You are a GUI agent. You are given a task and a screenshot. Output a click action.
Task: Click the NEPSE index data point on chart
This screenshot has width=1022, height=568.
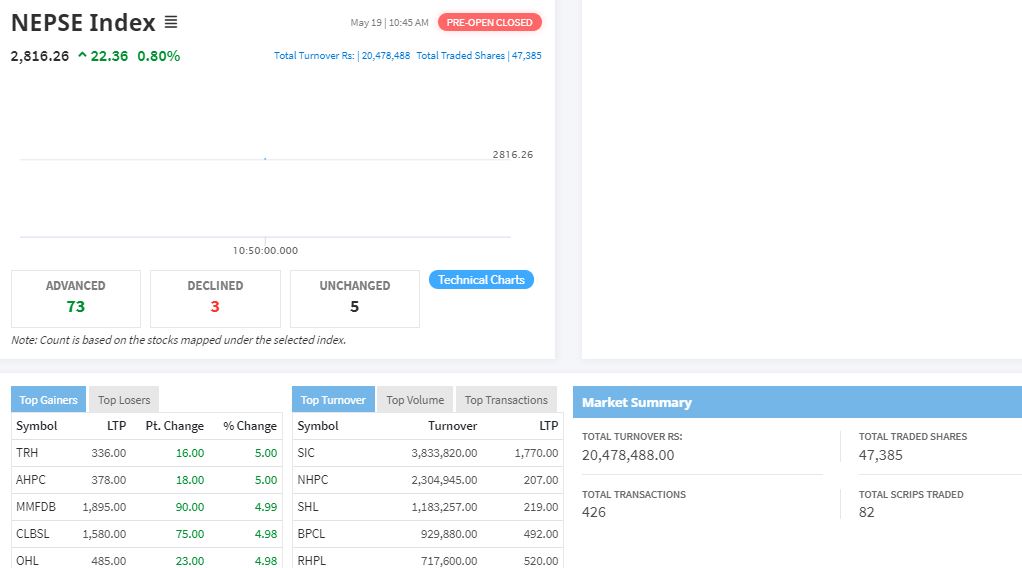tap(265, 158)
